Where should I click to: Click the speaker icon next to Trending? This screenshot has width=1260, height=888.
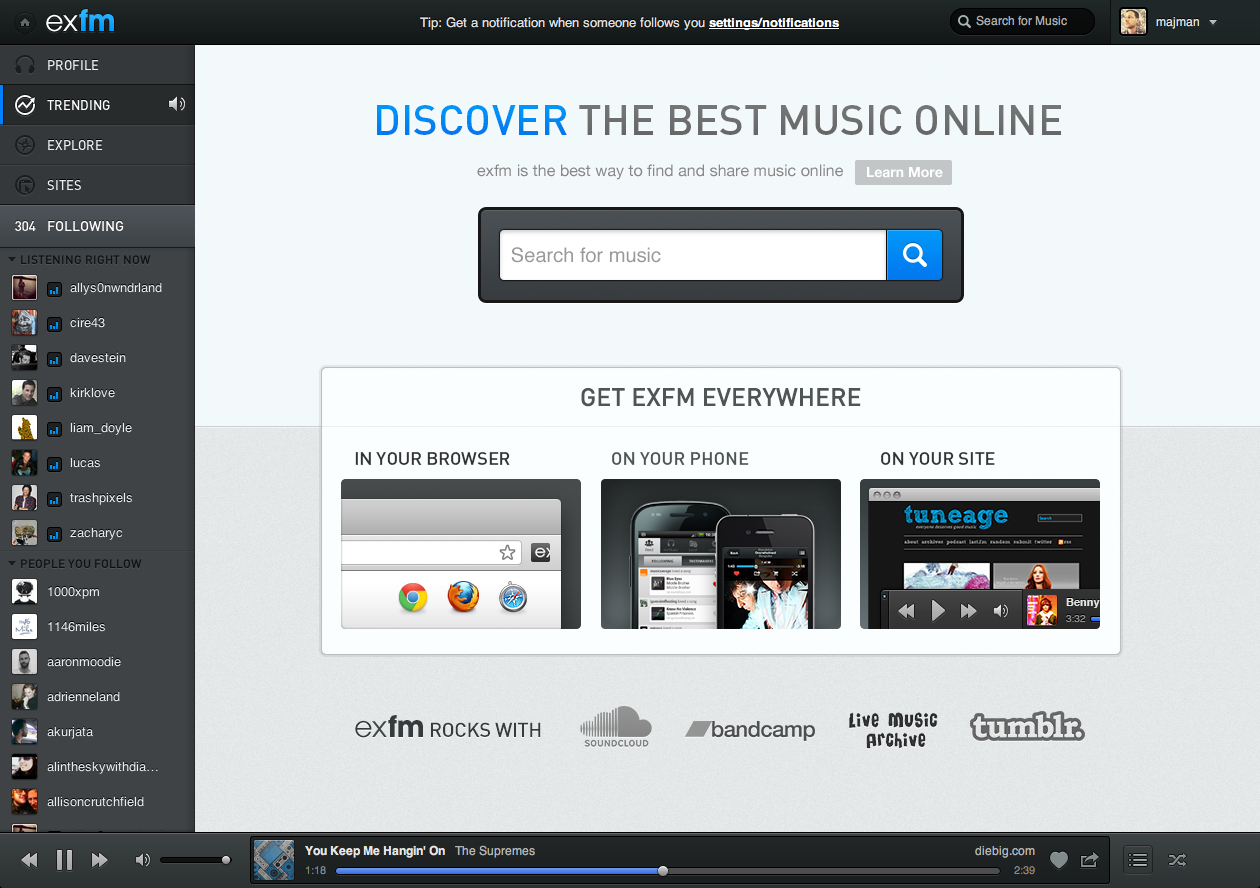tap(176, 104)
